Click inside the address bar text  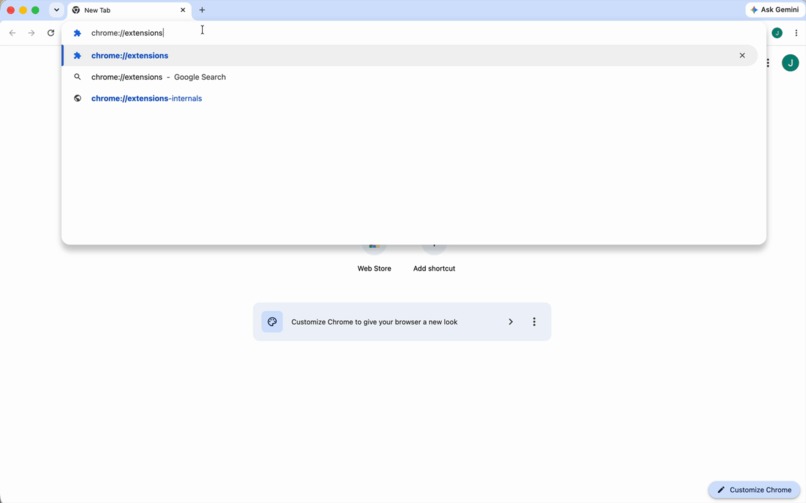click(127, 33)
